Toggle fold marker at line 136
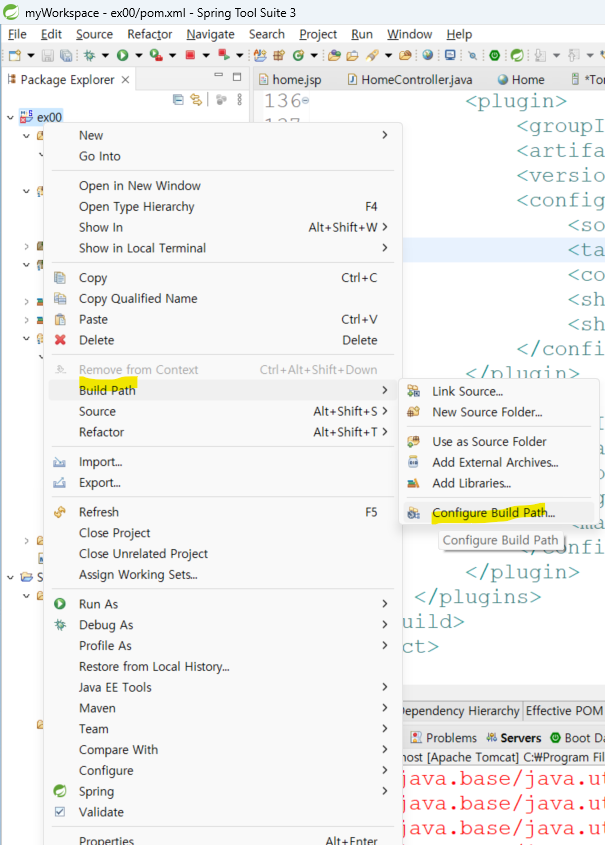 point(305,101)
